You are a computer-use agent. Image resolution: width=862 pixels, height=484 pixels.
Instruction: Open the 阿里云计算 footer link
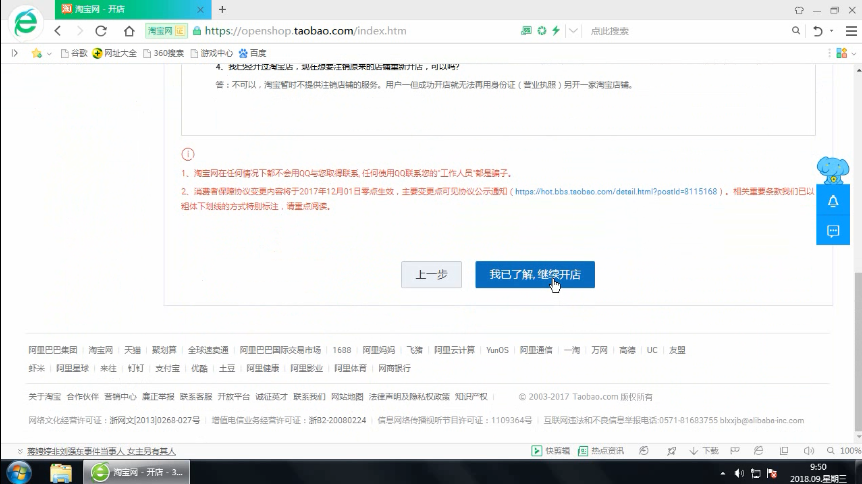click(454, 350)
